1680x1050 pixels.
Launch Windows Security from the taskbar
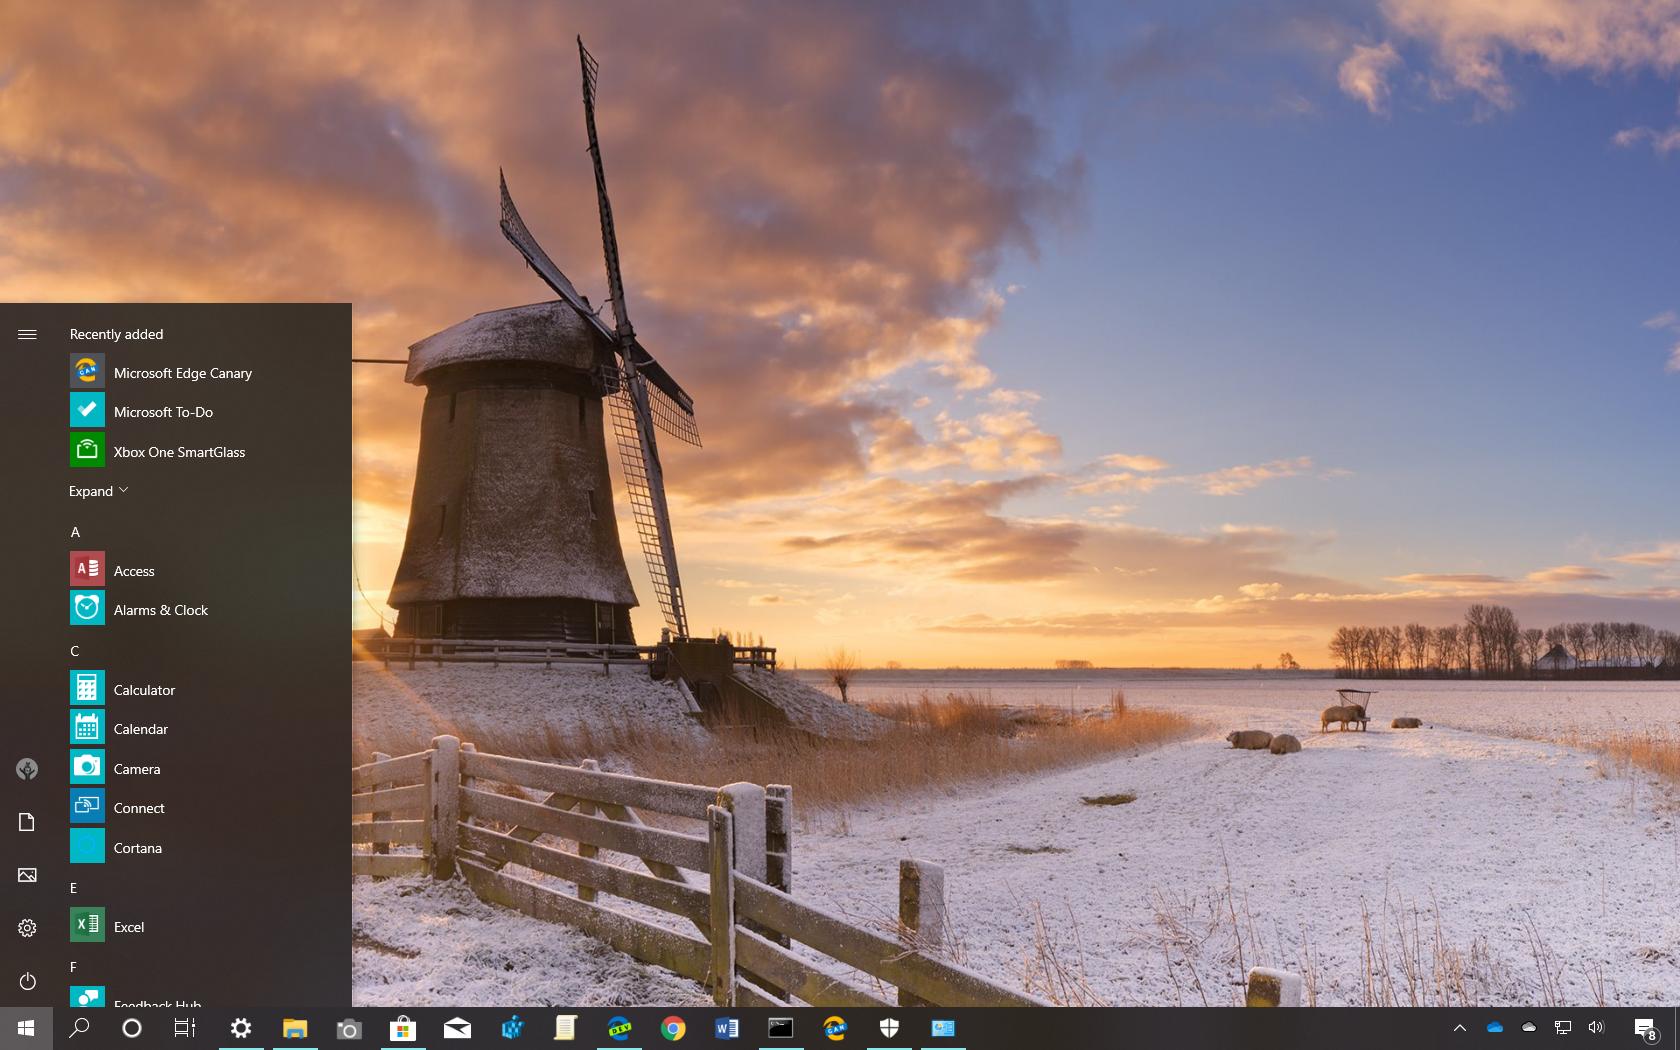[x=889, y=1028]
